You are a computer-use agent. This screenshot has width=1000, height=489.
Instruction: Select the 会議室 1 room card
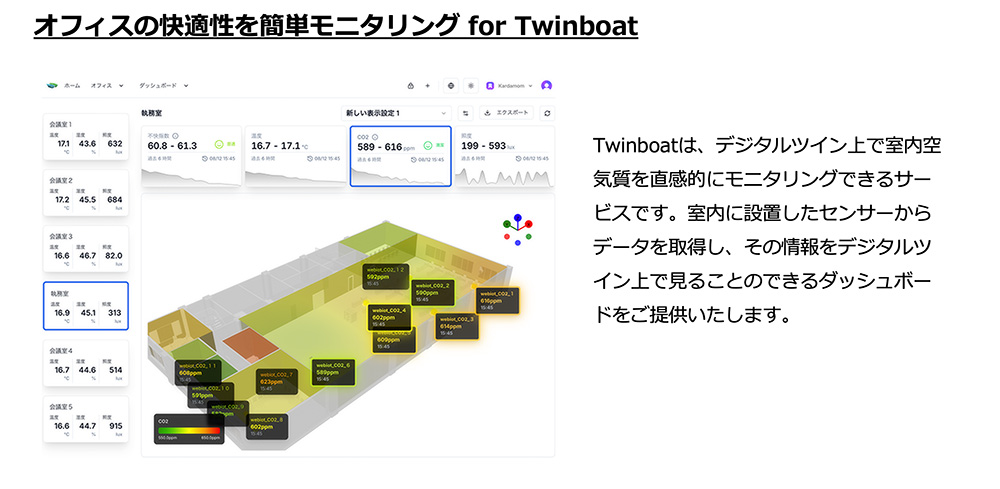click(x=85, y=138)
